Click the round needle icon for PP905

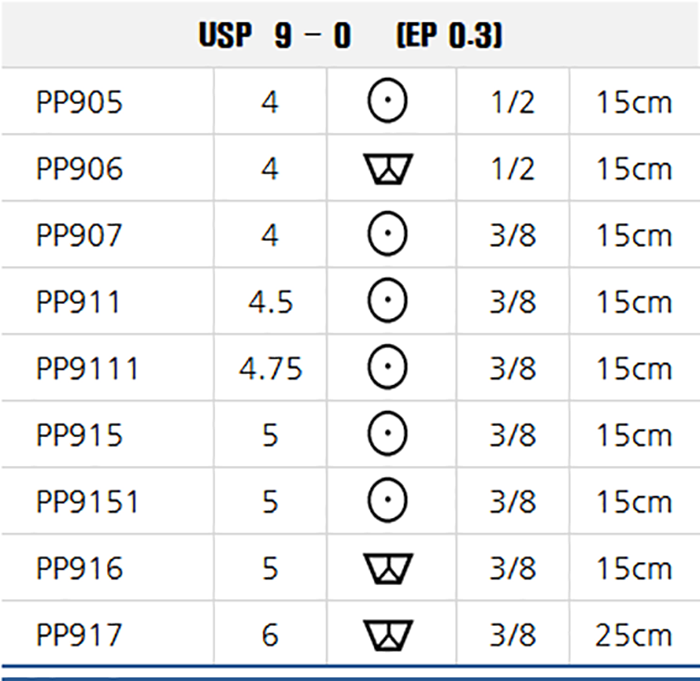tap(388, 100)
